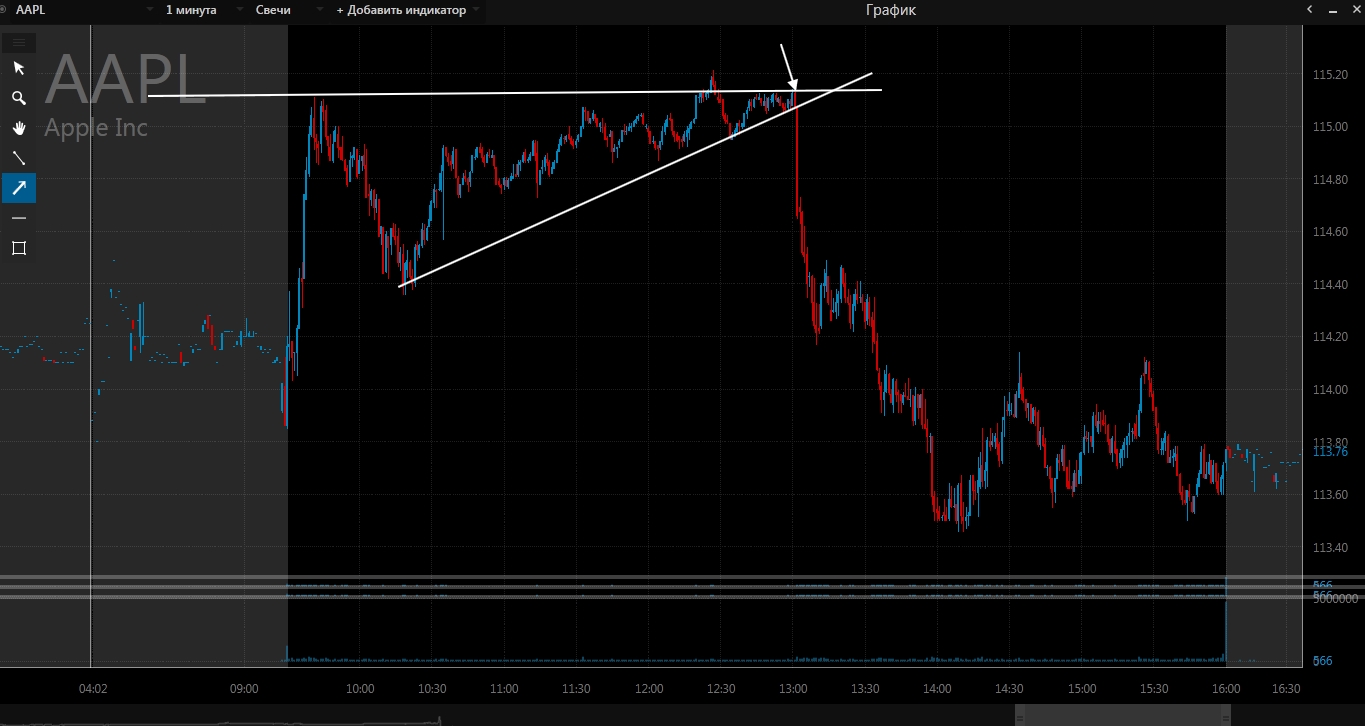1365x726 pixels.
Task: Select the hand pan tool
Action: coord(18,128)
